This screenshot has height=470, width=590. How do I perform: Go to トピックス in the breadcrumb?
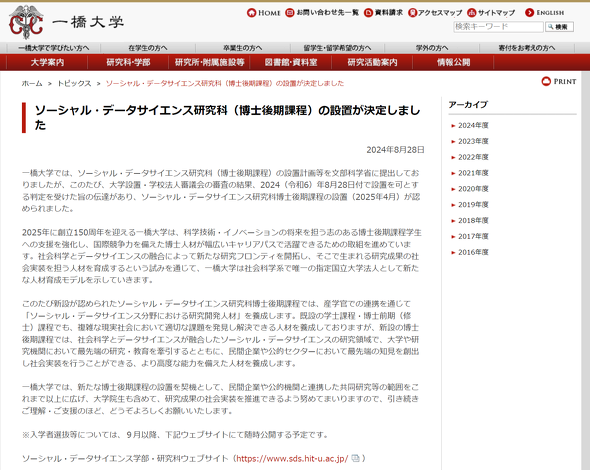pyautogui.click(x=74, y=84)
